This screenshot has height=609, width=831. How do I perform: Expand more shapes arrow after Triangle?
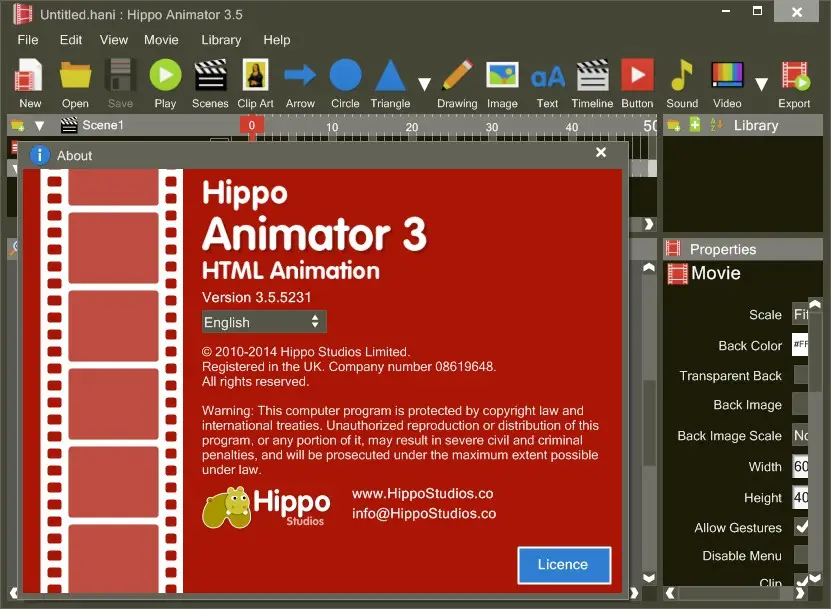click(x=424, y=84)
